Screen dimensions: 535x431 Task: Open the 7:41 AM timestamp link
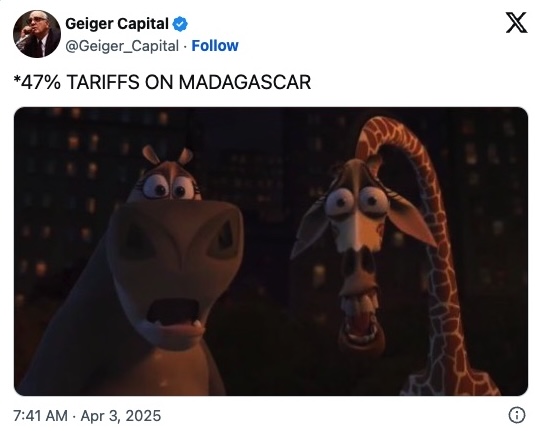point(40,415)
